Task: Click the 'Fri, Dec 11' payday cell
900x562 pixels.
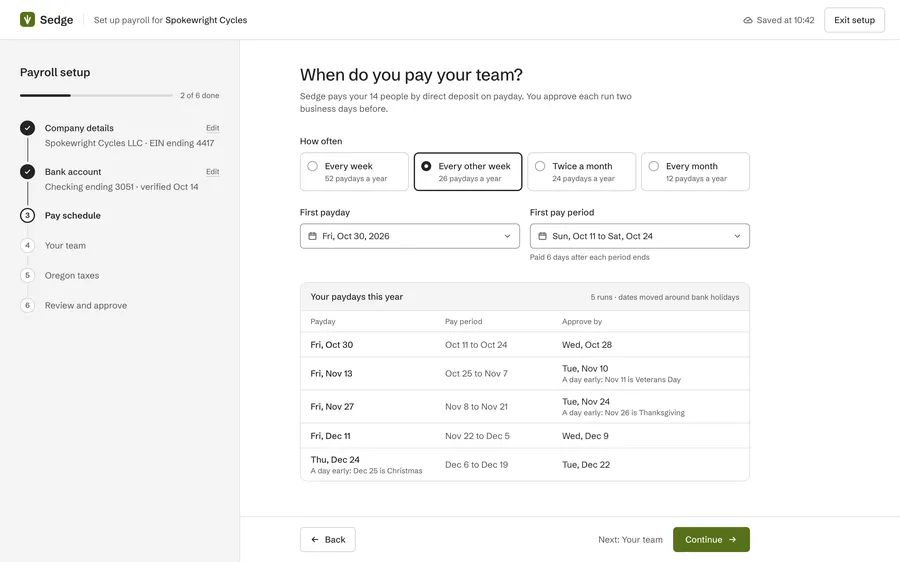Action: point(331,436)
